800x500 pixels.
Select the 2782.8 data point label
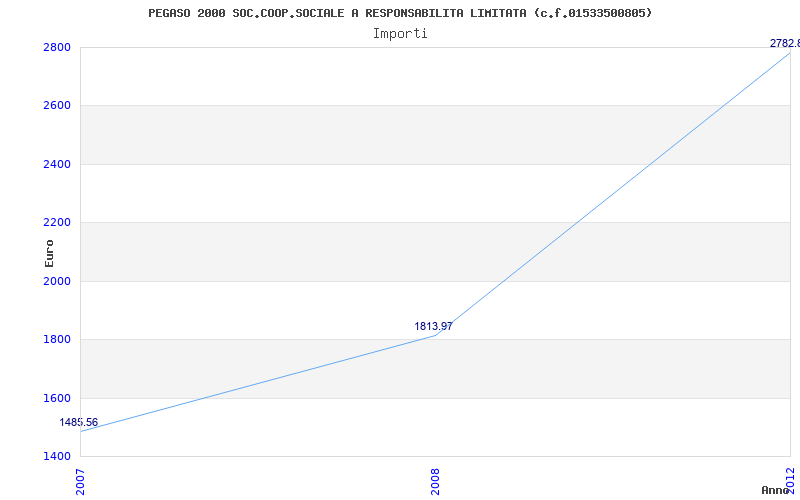click(x=785, y=44)
